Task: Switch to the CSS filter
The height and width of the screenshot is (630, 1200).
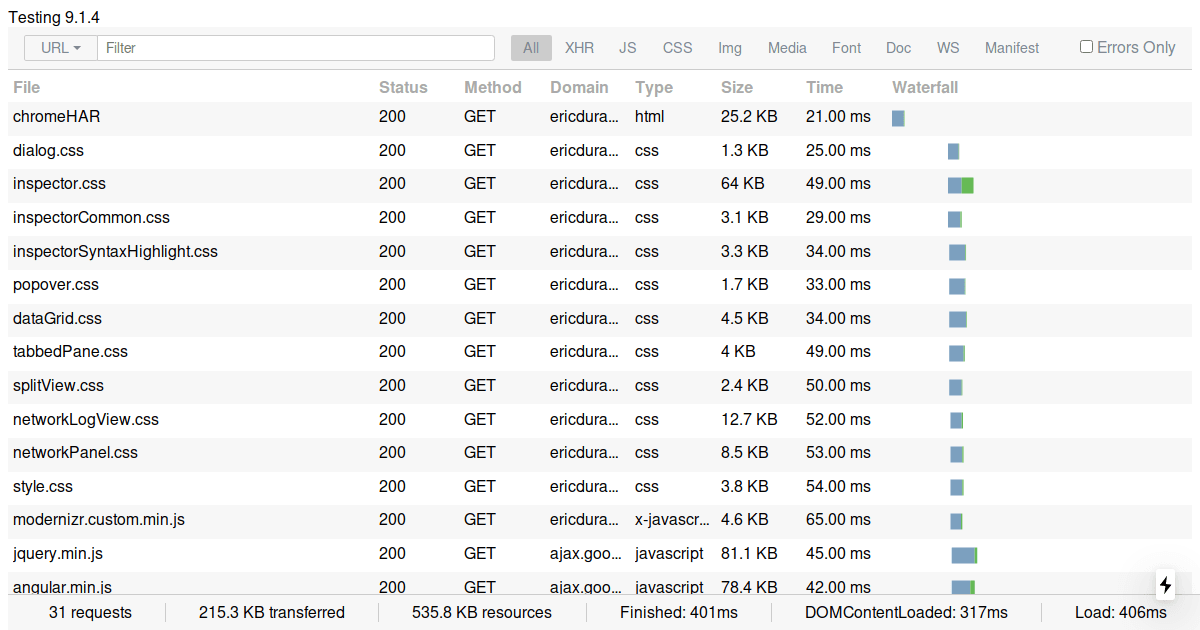Action: tap(677, 48)
